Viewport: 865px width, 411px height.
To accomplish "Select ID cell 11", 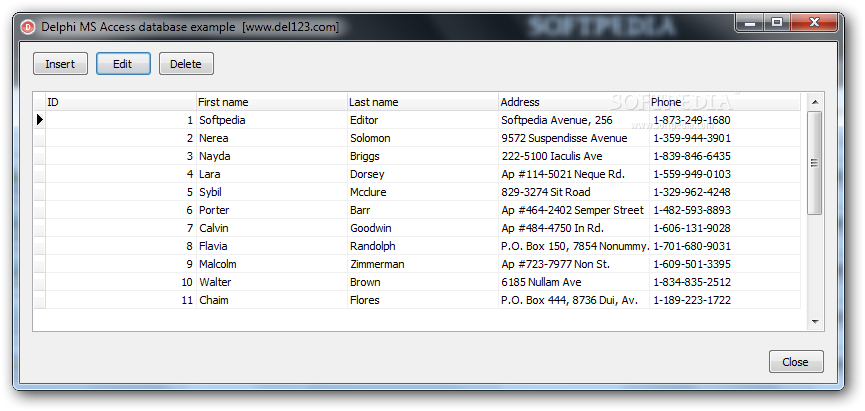I will [x=121, y=300].
